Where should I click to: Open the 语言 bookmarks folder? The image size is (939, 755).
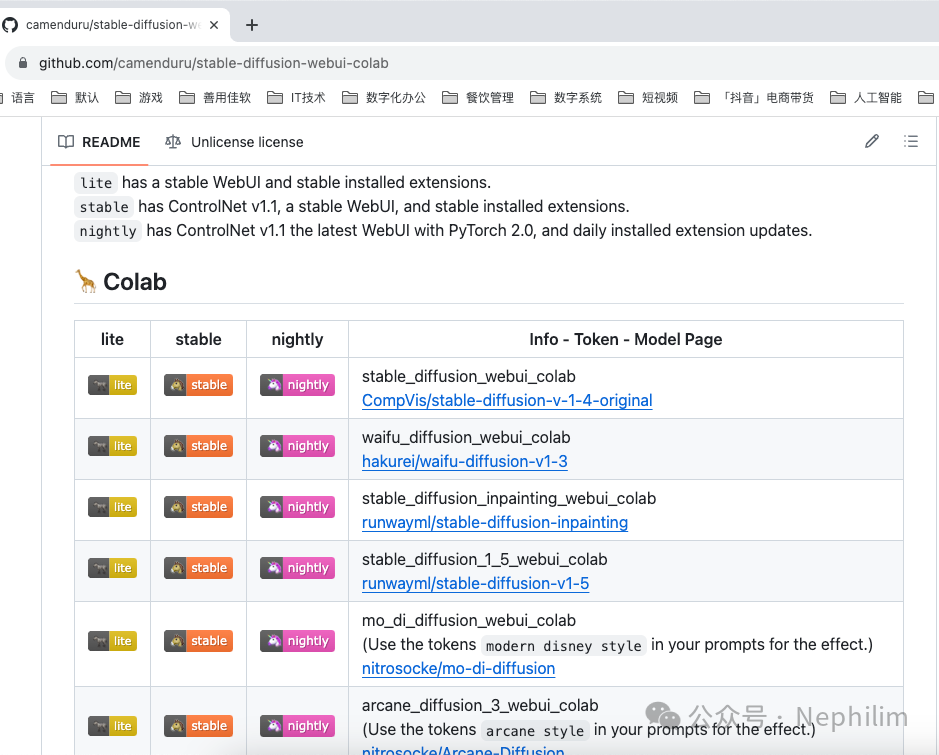pos(18,98)
